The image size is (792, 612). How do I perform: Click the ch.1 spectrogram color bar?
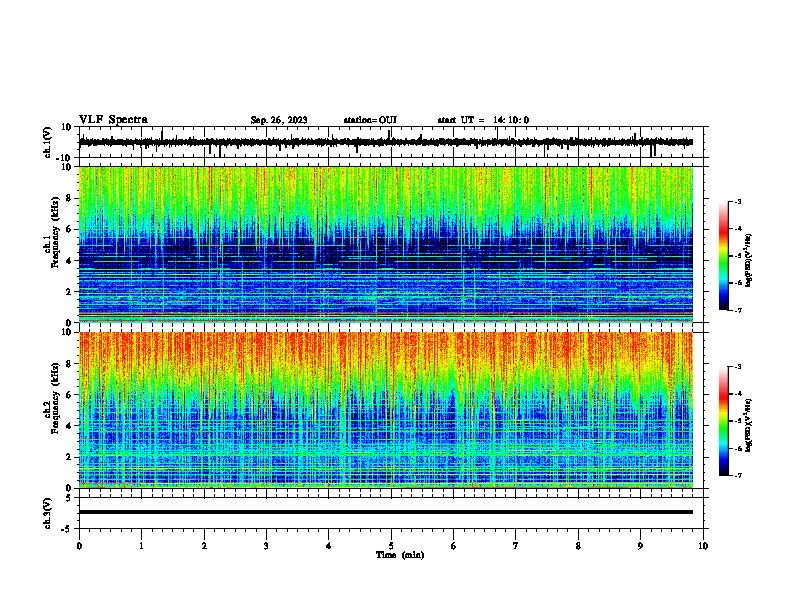pos(724,256)
